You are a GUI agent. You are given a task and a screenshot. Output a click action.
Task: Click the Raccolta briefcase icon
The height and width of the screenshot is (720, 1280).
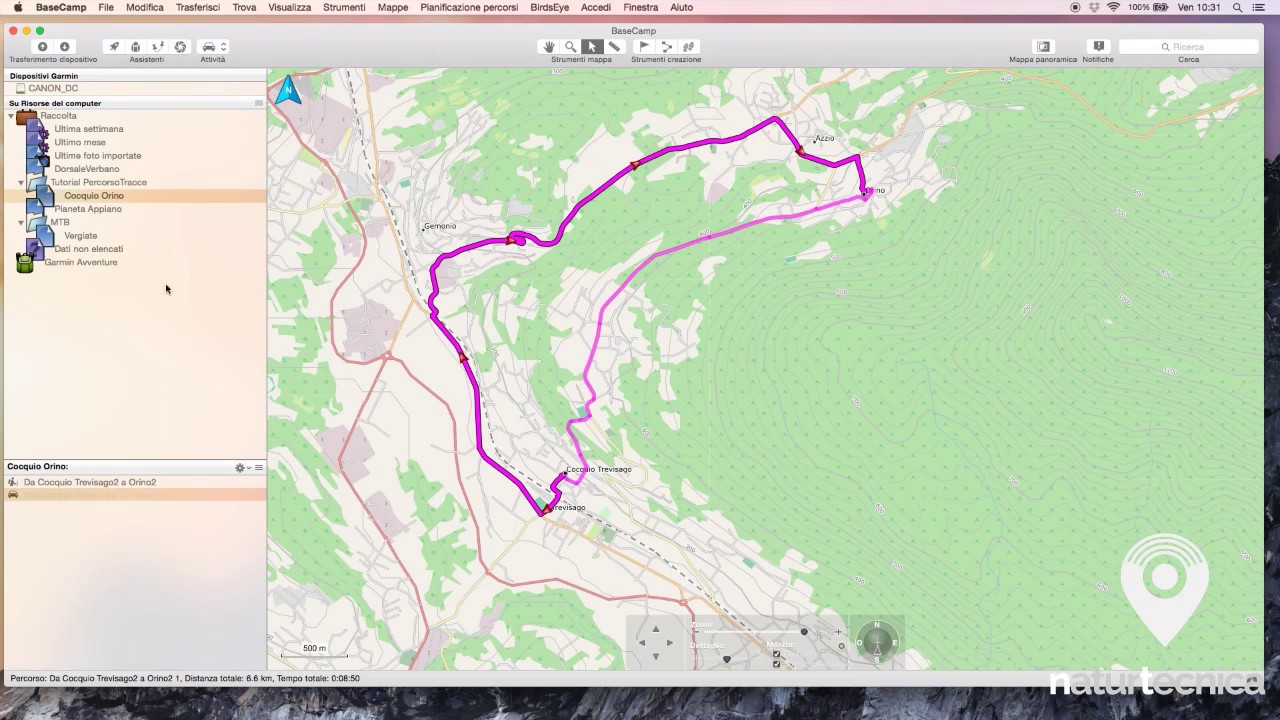[27, 116]
